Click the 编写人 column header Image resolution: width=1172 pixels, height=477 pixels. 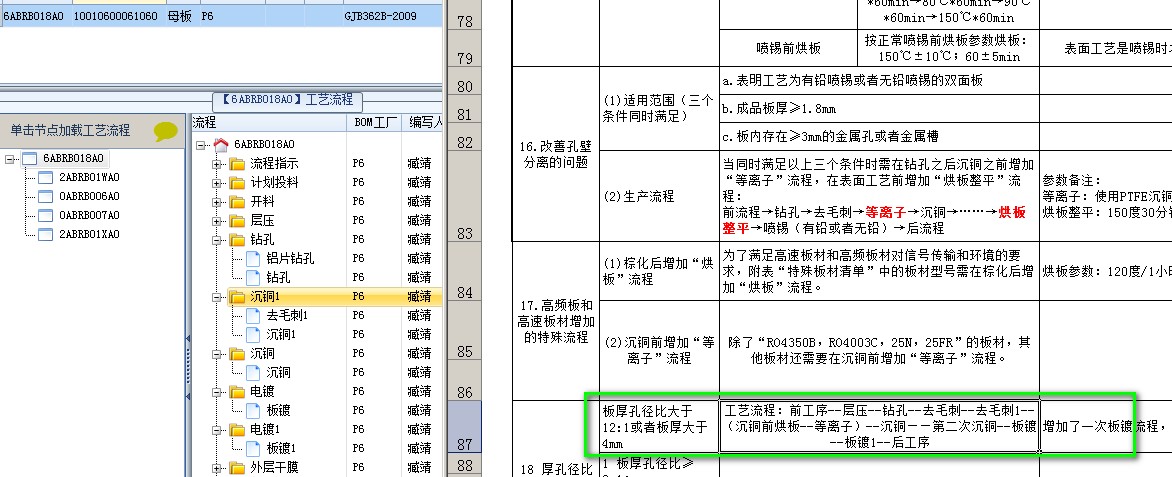(x=423, y=122)
